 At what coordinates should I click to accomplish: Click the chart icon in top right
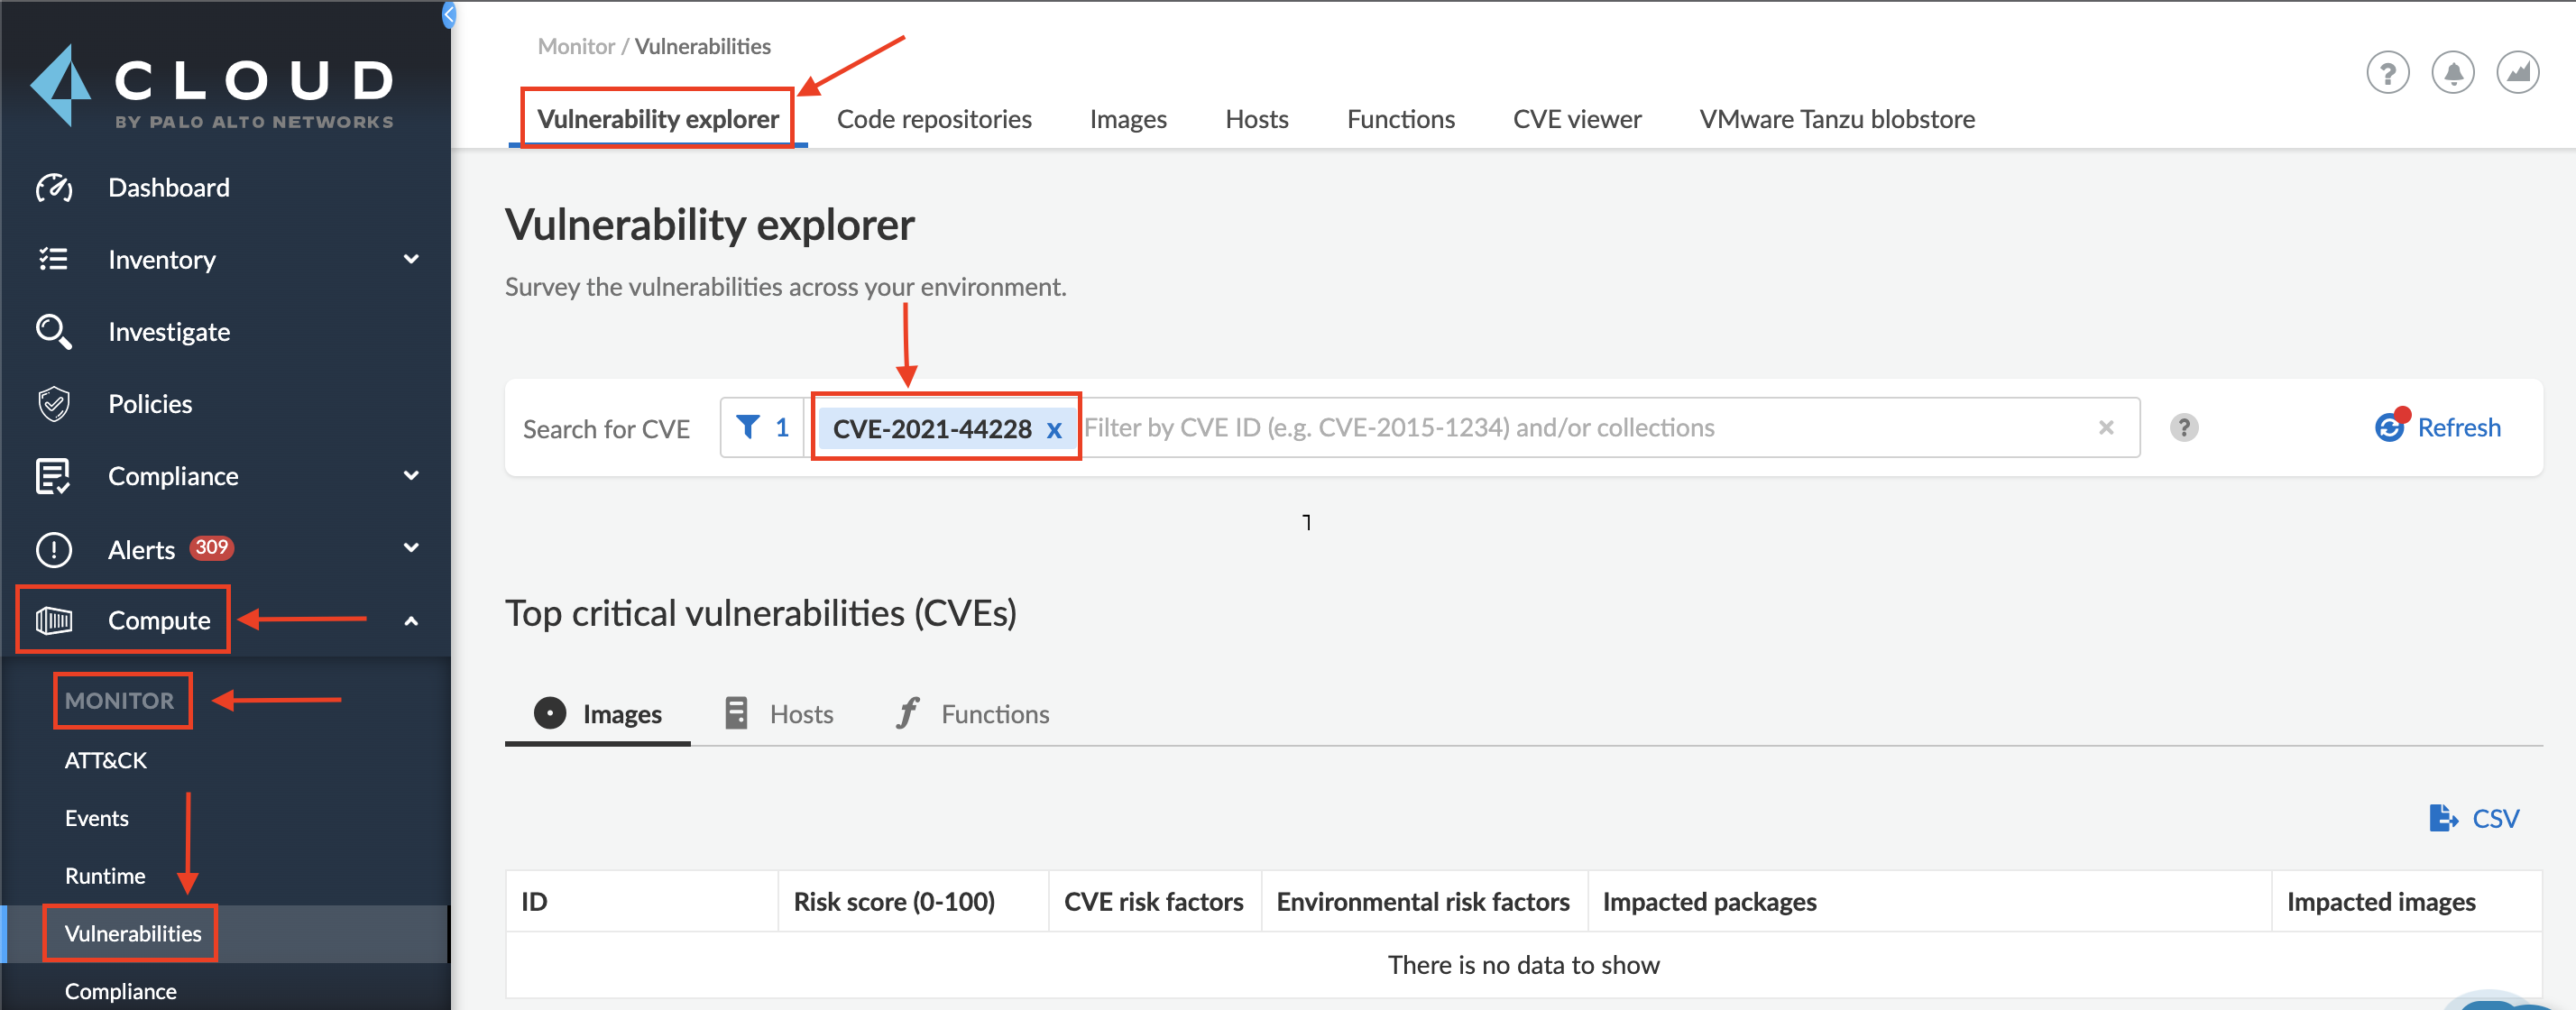(x=2517, y=73)
